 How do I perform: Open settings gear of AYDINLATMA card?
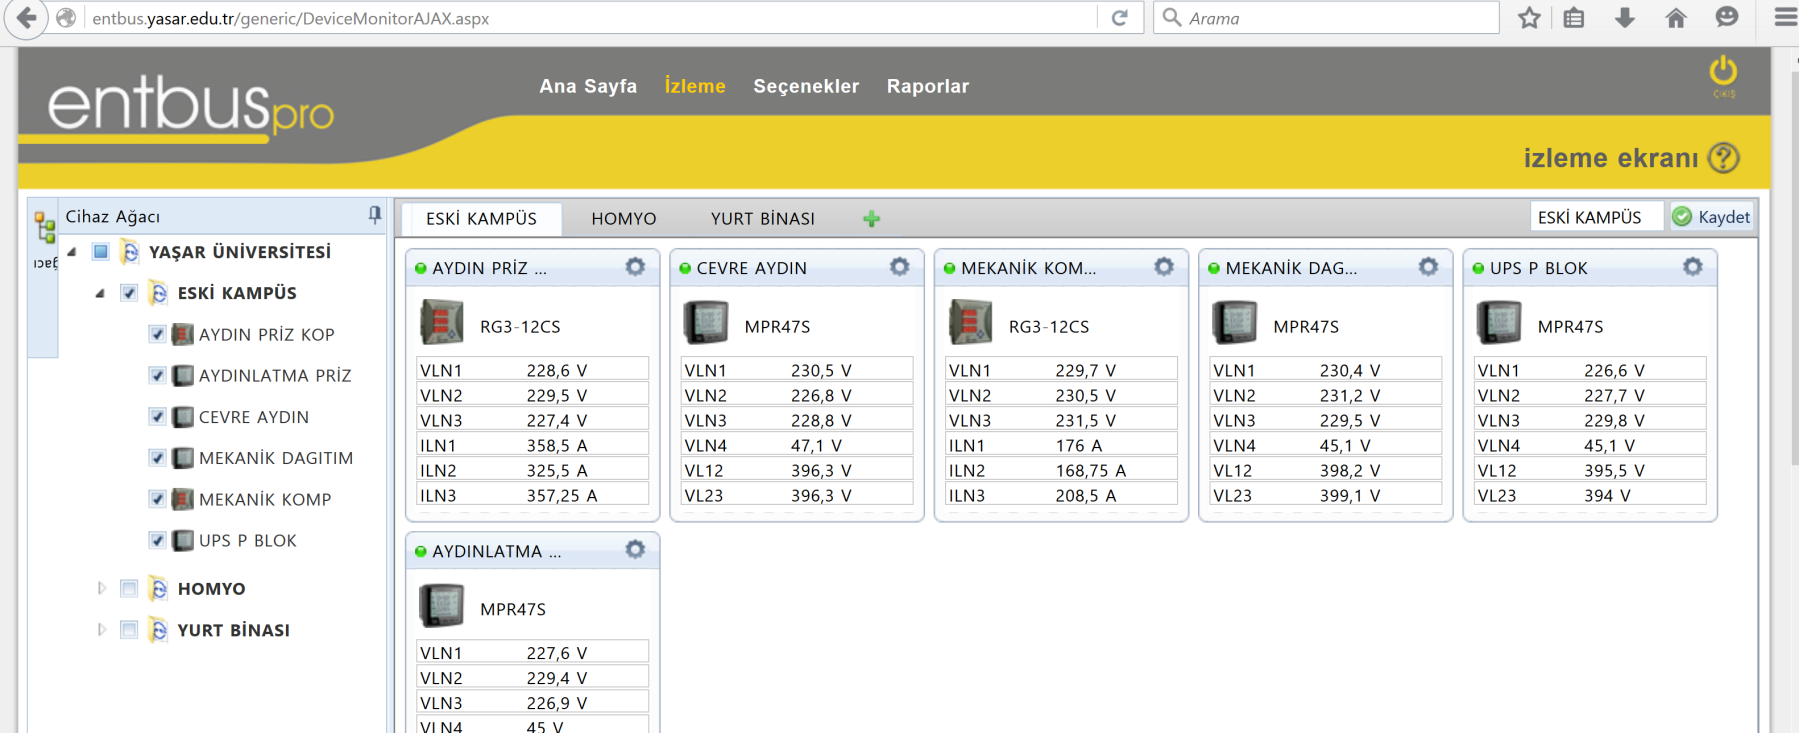tap(635, 550)
